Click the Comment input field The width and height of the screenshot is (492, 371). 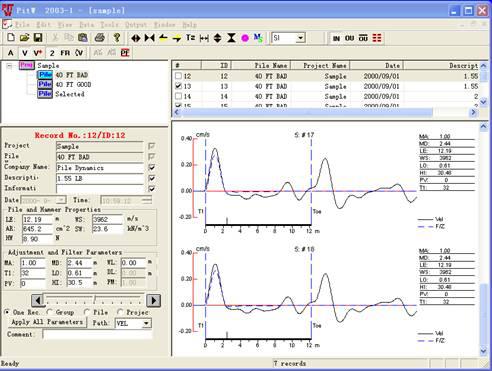97,334
